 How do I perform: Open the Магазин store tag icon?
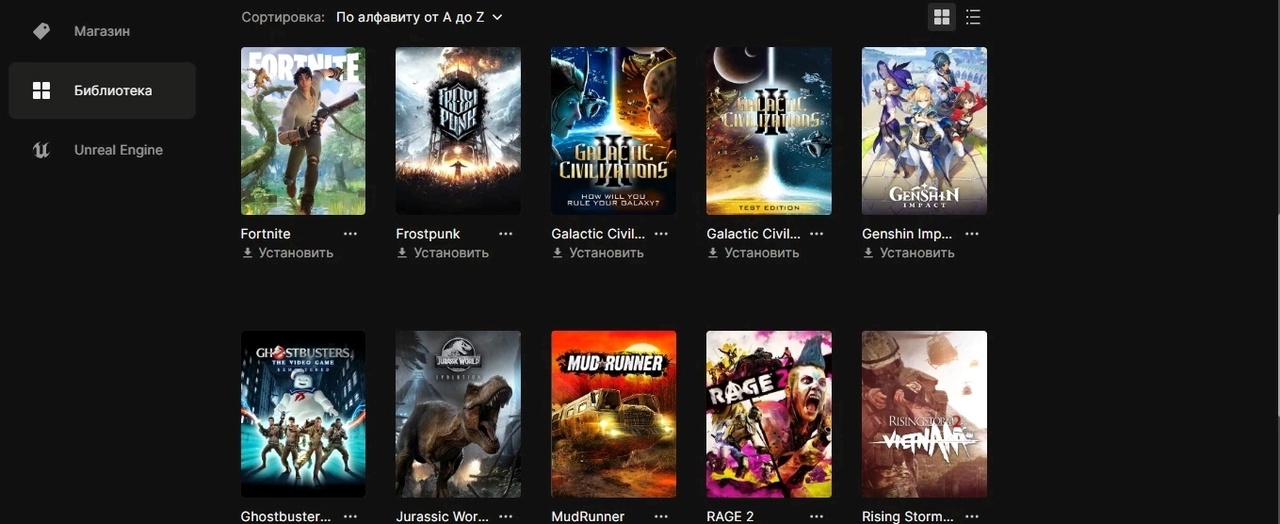(x=41, y=31)
